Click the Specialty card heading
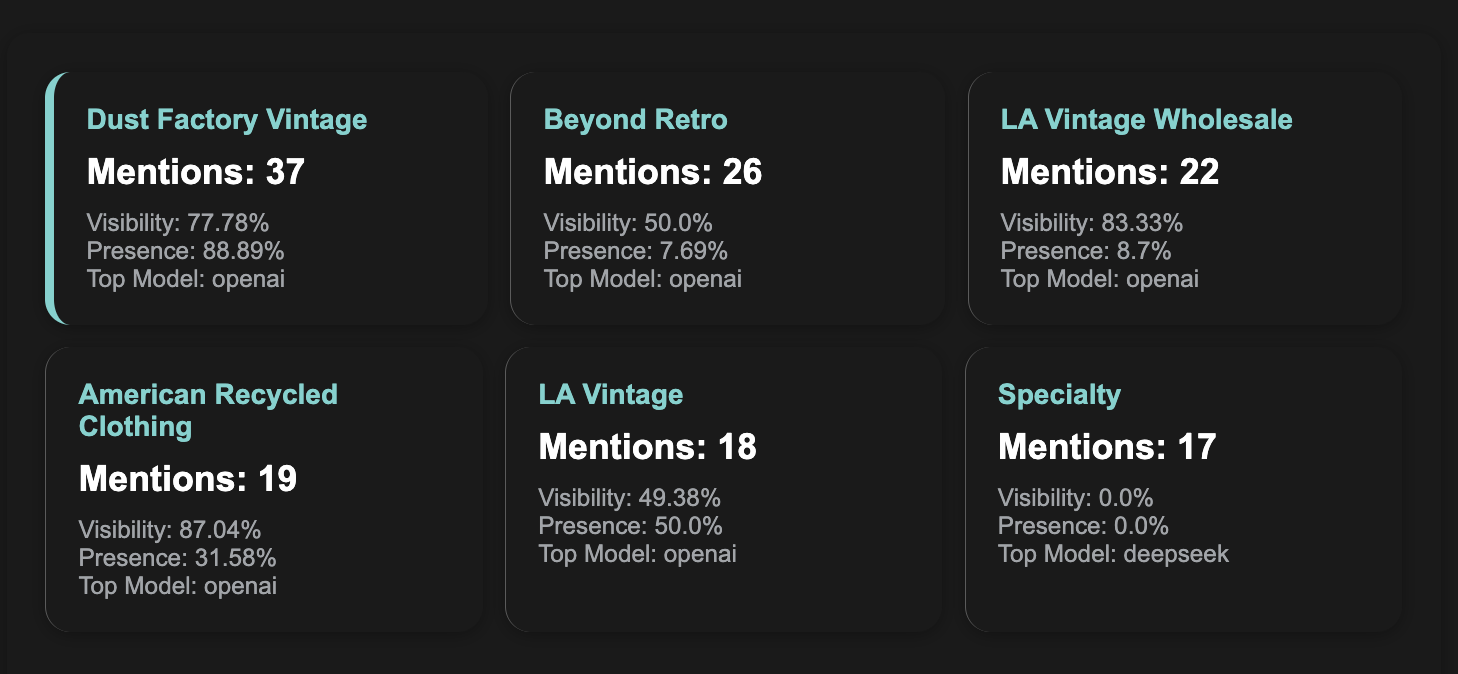The image size is (1458, 674). click(1059, 395)
